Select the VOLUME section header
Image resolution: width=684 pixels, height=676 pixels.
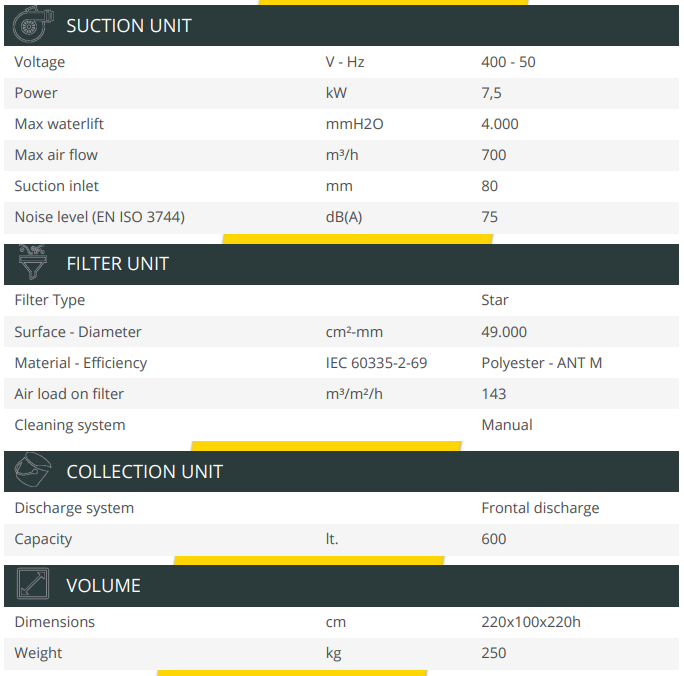point(103,586)
